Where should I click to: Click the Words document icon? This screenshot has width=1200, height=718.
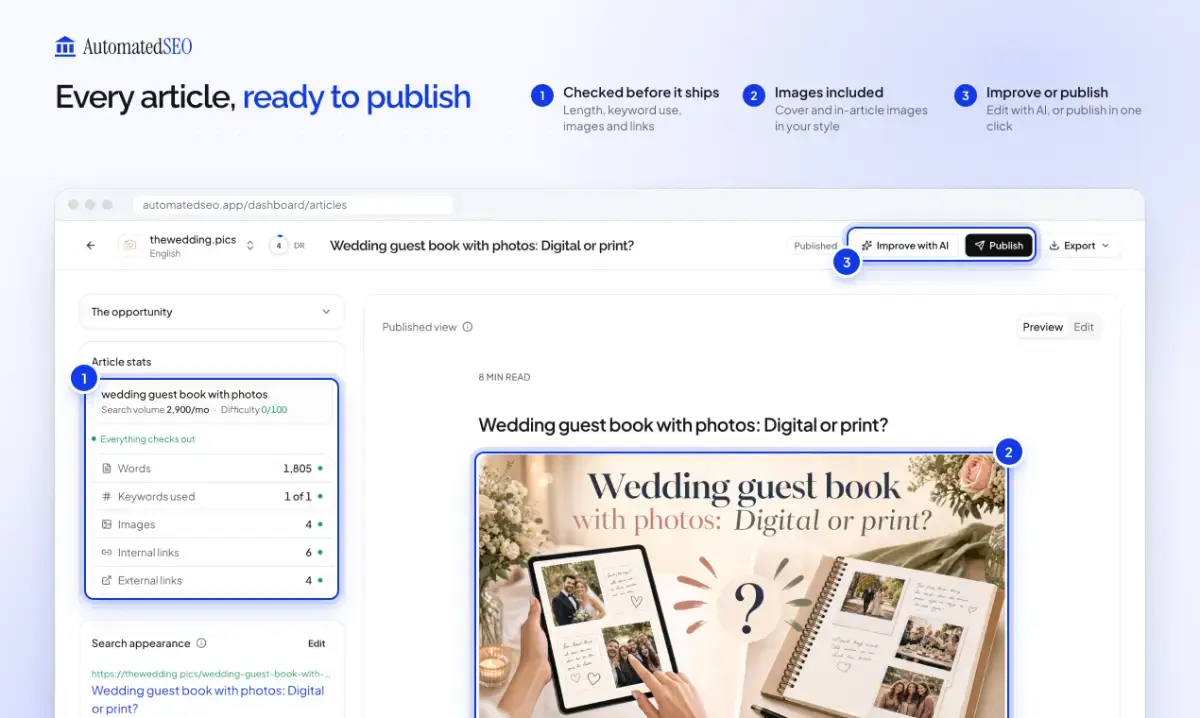107,468
